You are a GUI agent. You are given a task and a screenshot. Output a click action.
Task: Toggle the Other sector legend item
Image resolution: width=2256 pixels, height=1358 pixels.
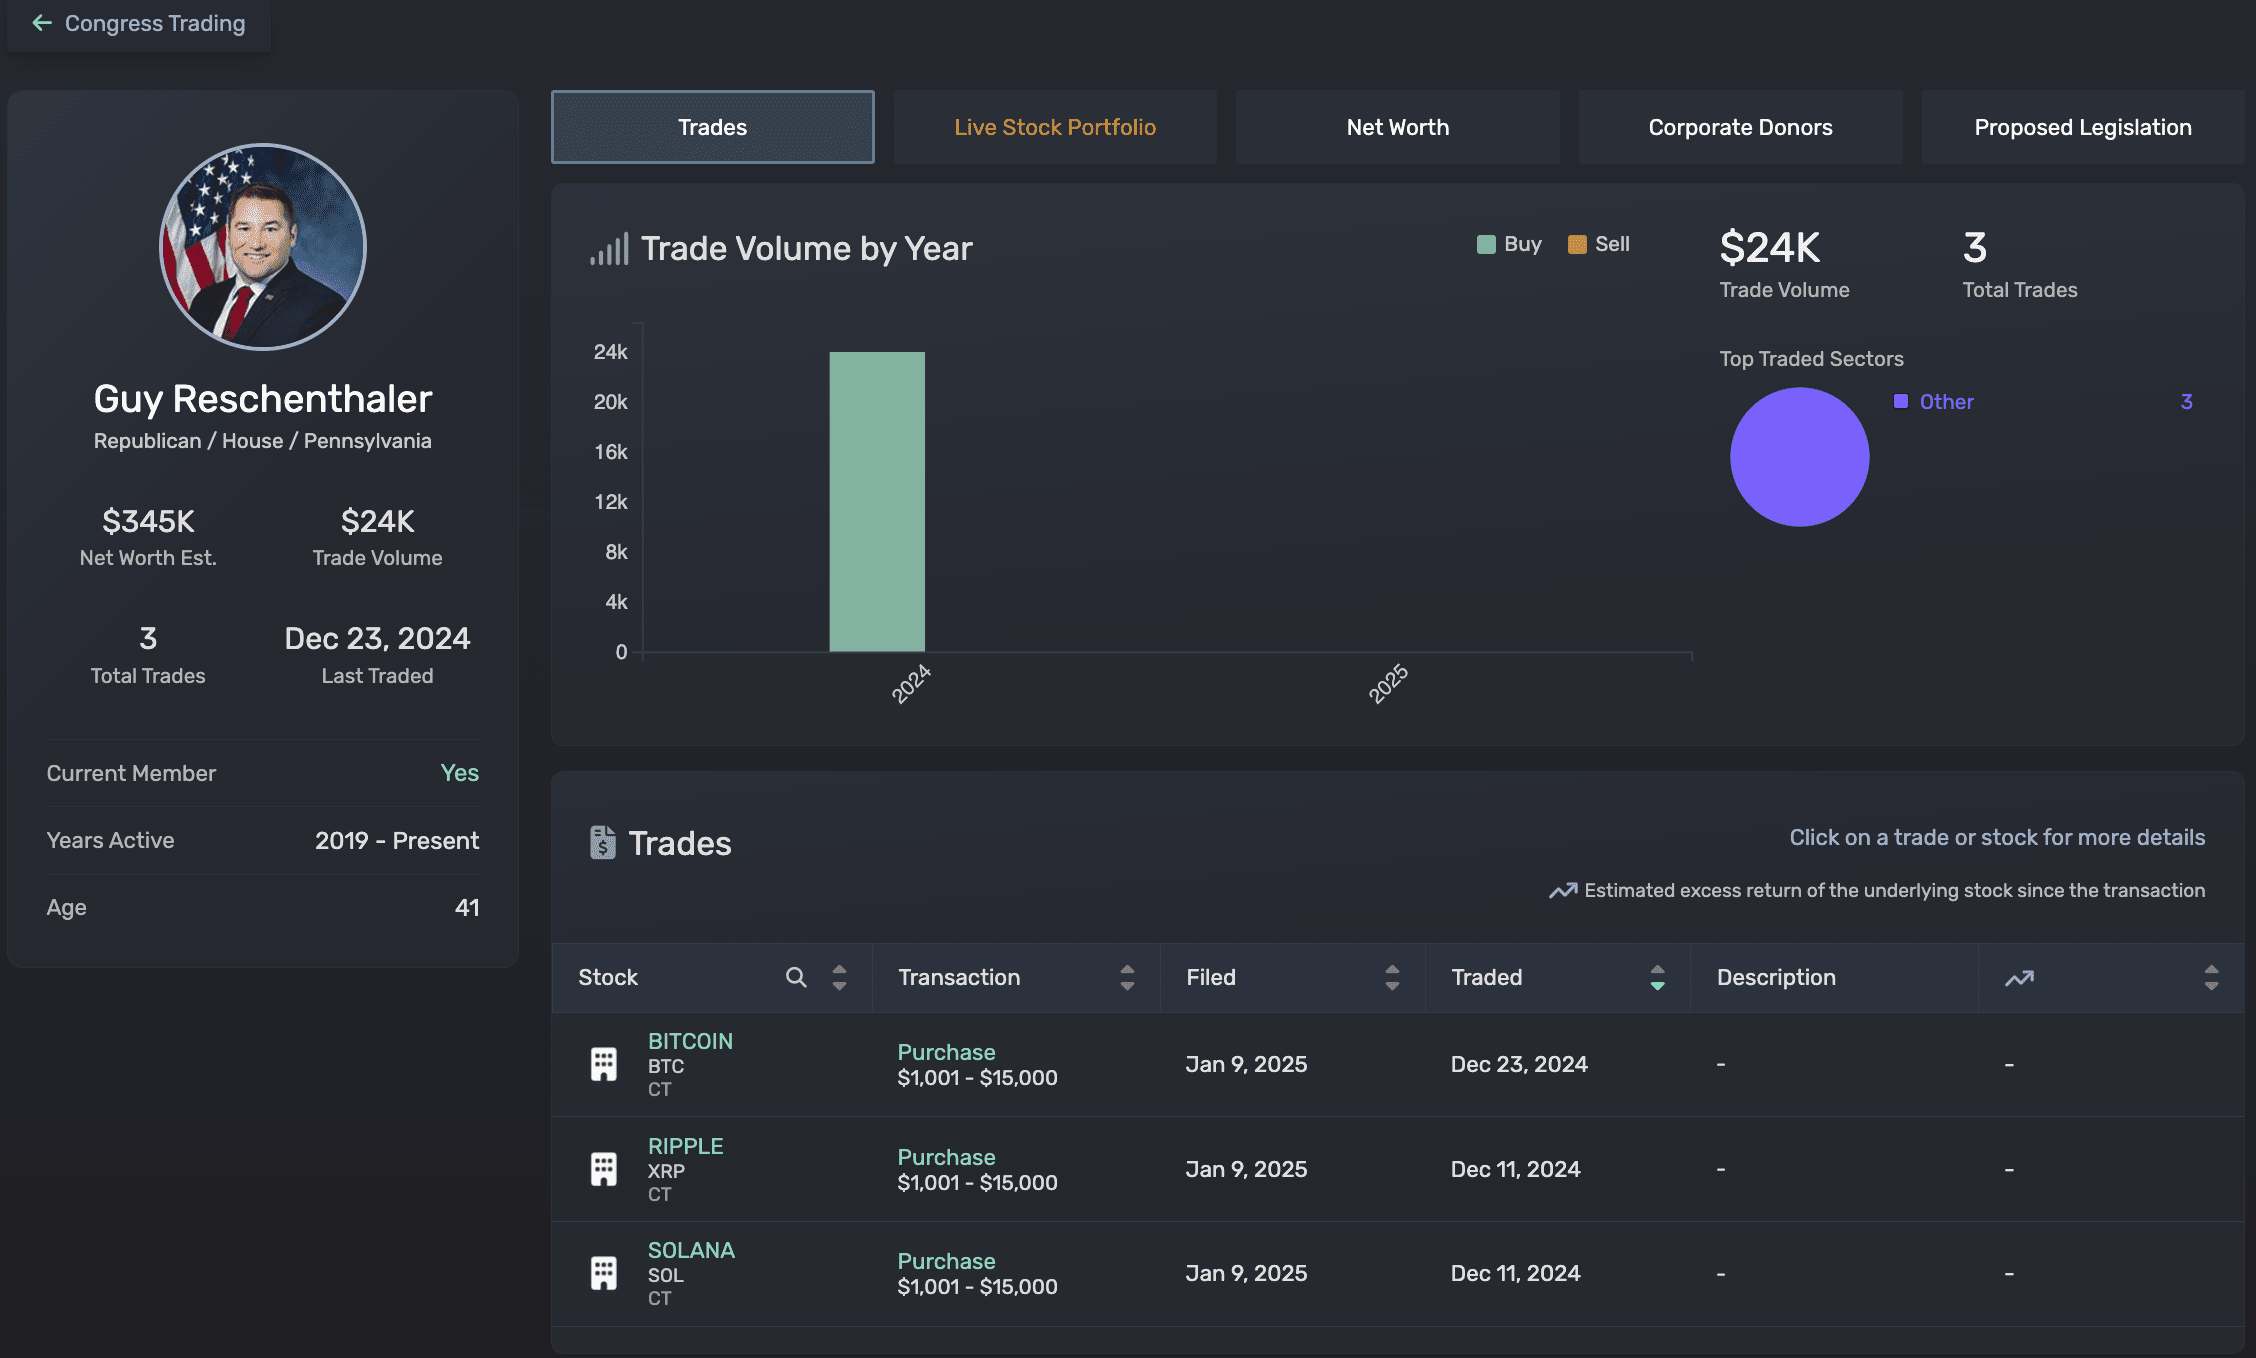click(1934, 402)
